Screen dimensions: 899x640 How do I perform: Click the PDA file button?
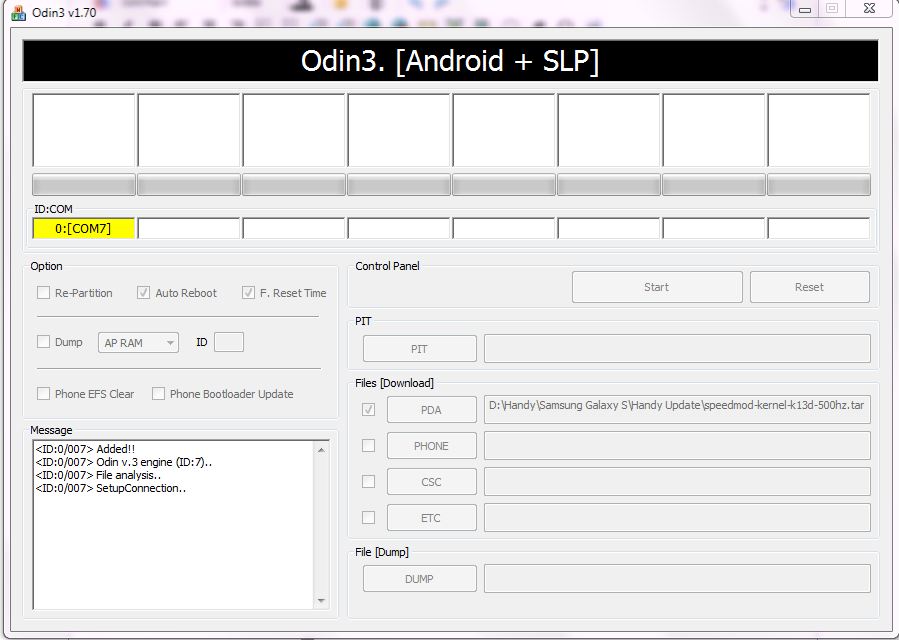point(432,409)
